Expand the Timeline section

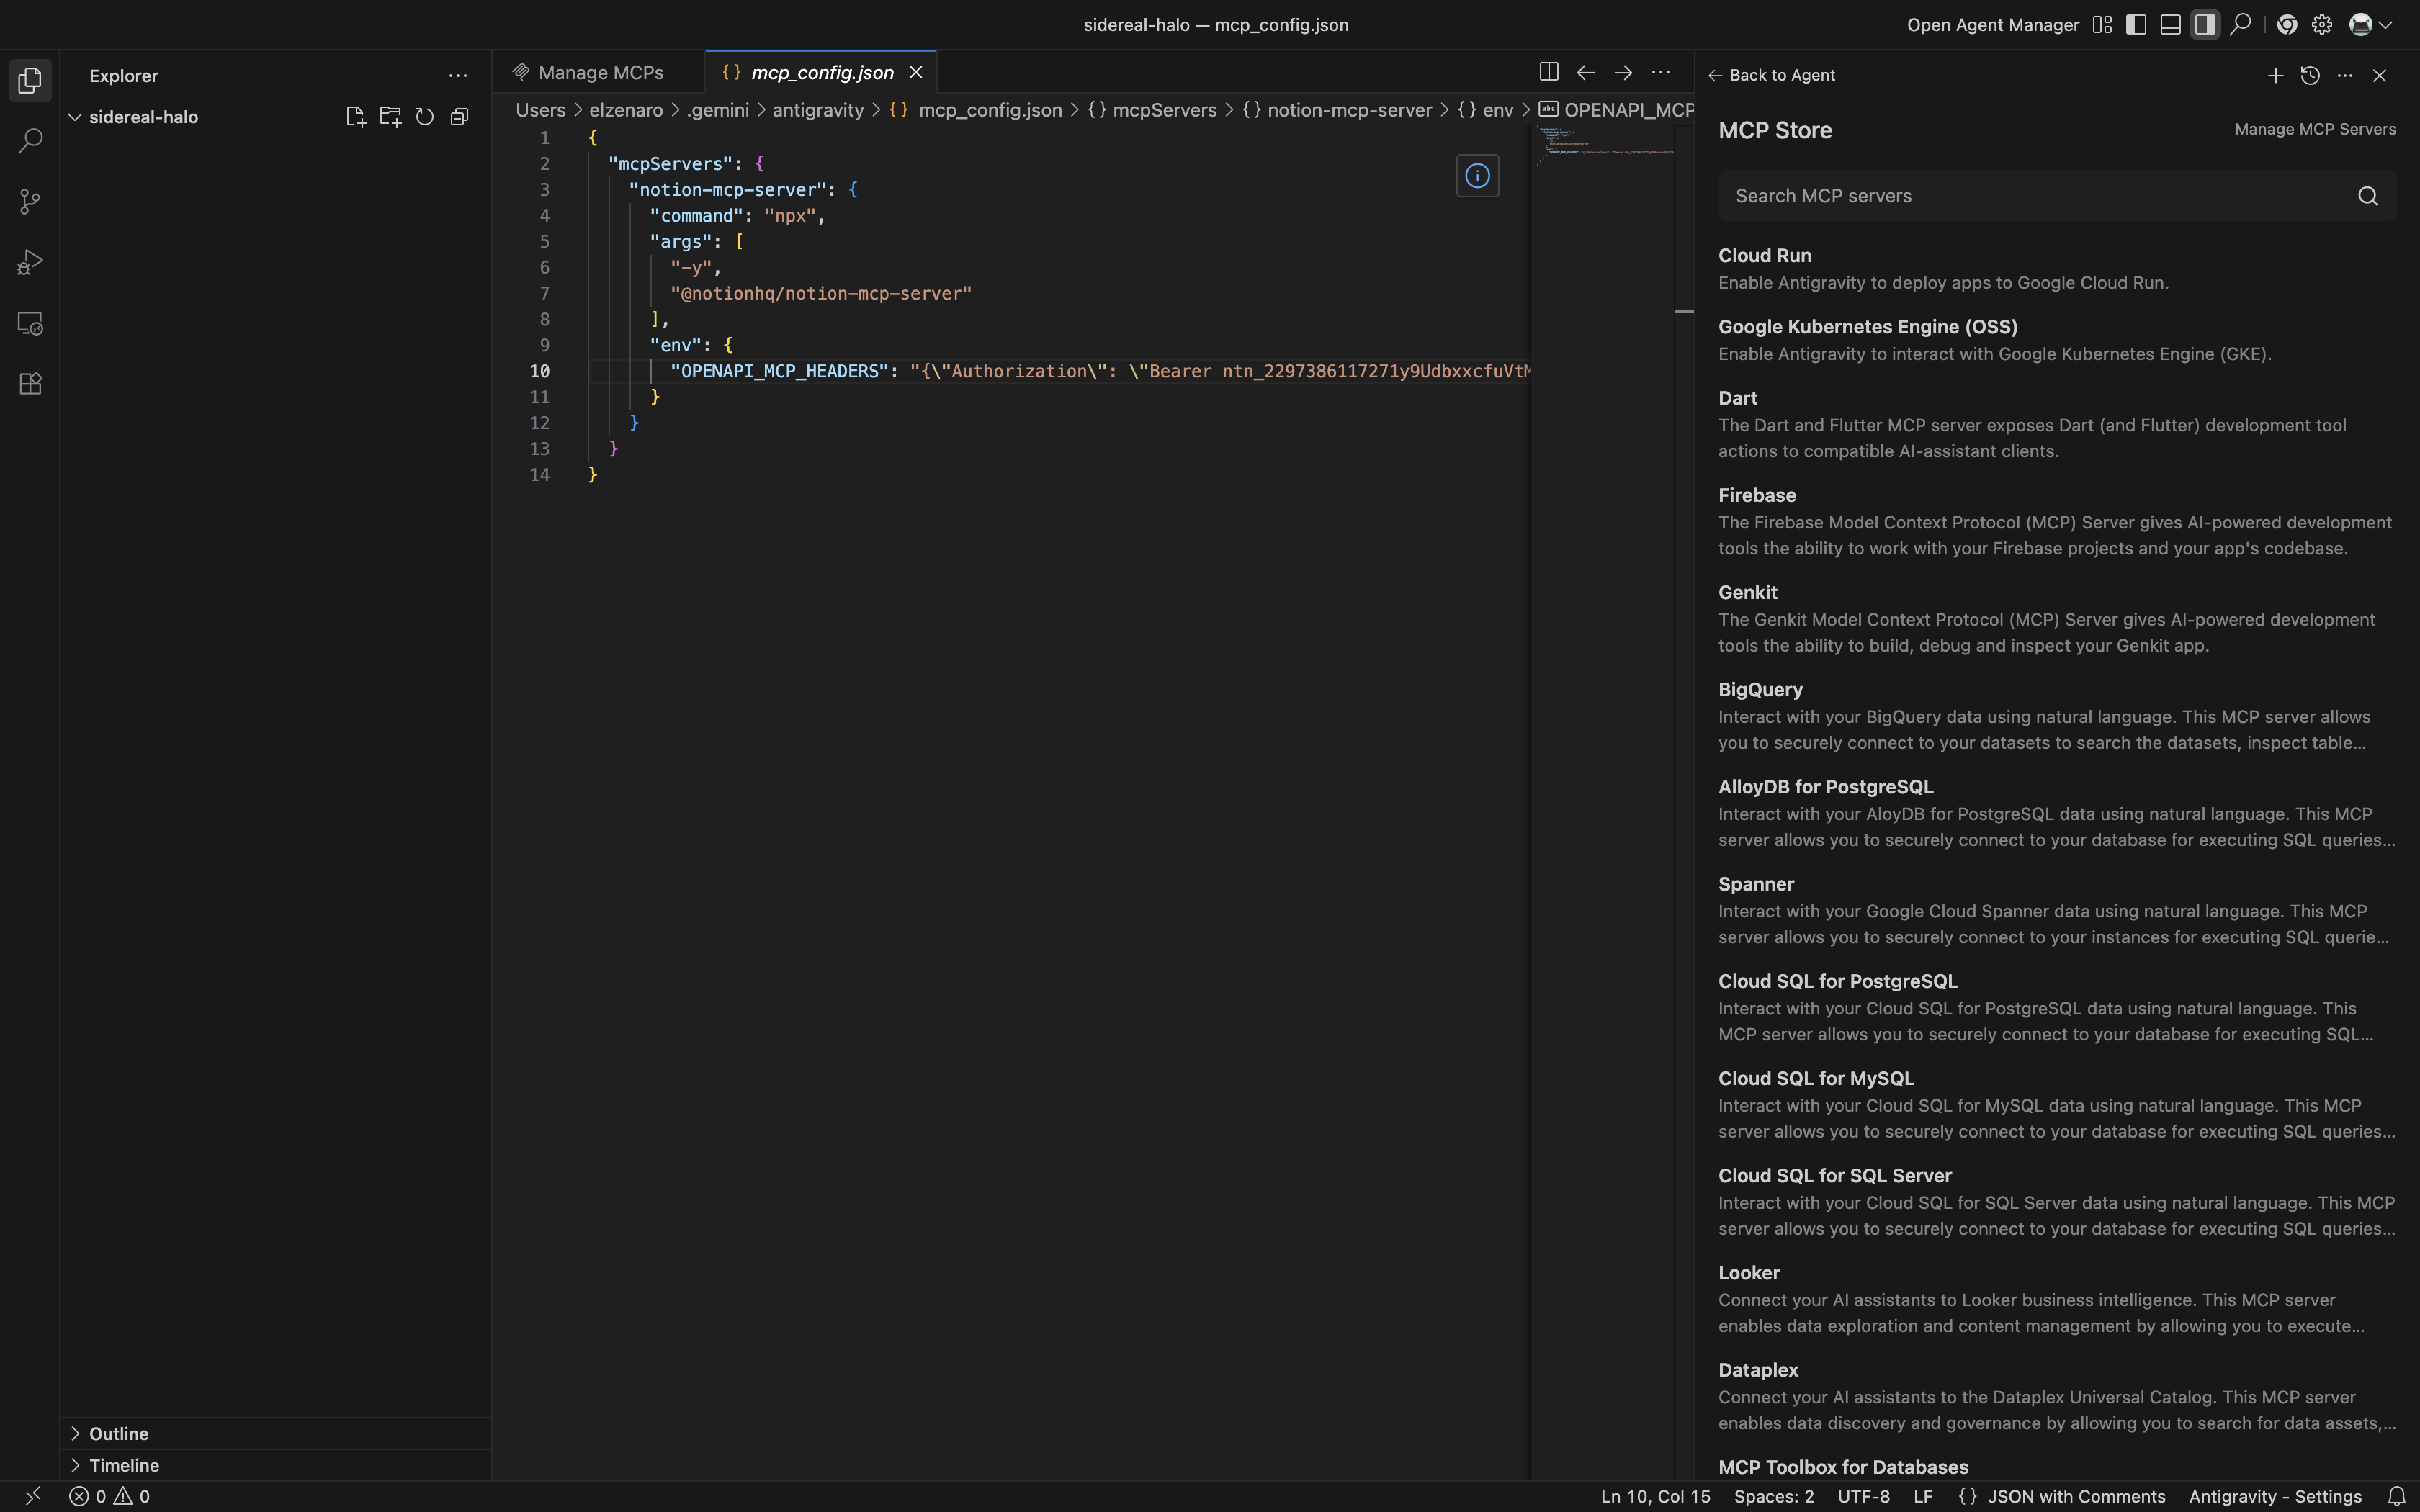123,1465
